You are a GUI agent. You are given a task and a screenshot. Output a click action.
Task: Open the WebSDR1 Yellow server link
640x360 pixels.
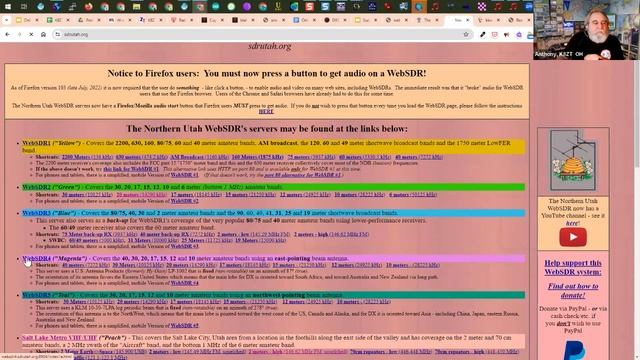36,143
